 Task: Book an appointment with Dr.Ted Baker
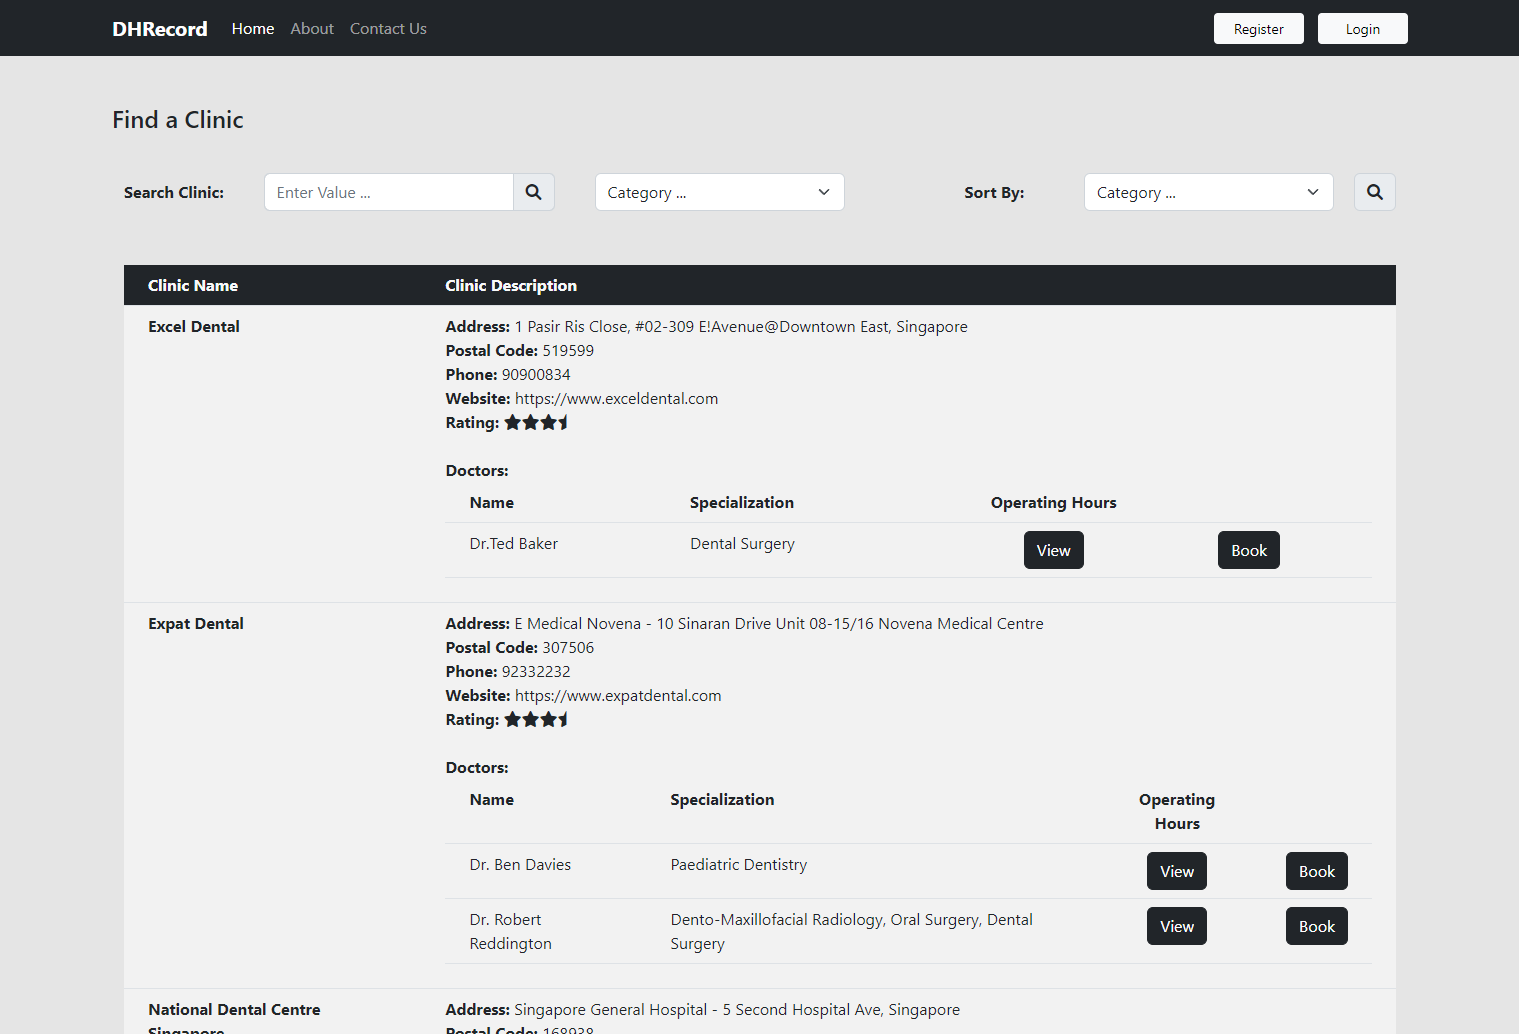(x=1249, y=550)
